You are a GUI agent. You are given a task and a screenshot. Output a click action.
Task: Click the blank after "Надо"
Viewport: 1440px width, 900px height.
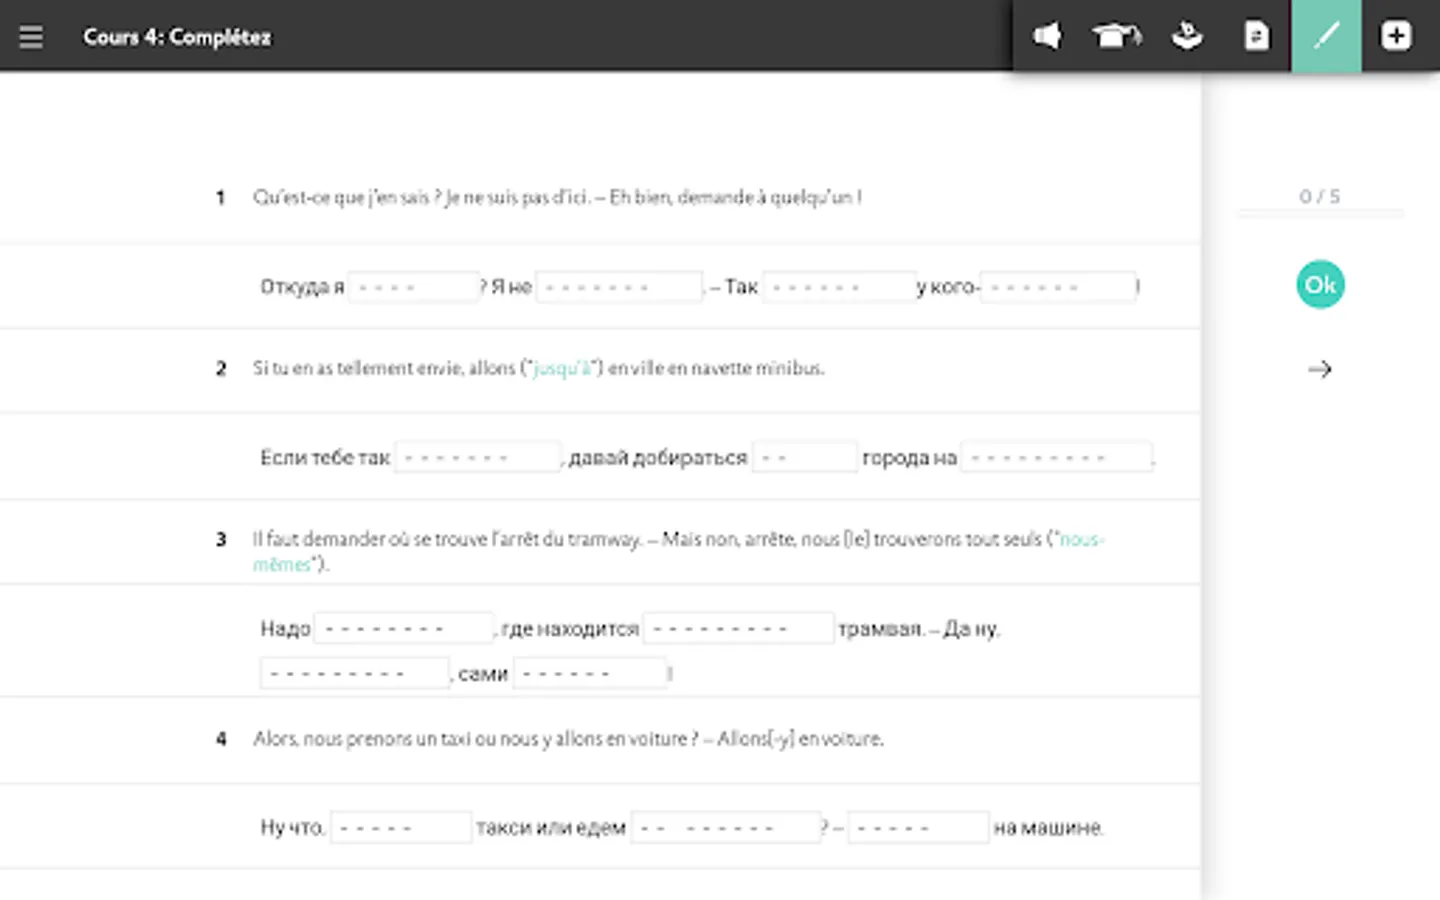click(x=403, y=629)
